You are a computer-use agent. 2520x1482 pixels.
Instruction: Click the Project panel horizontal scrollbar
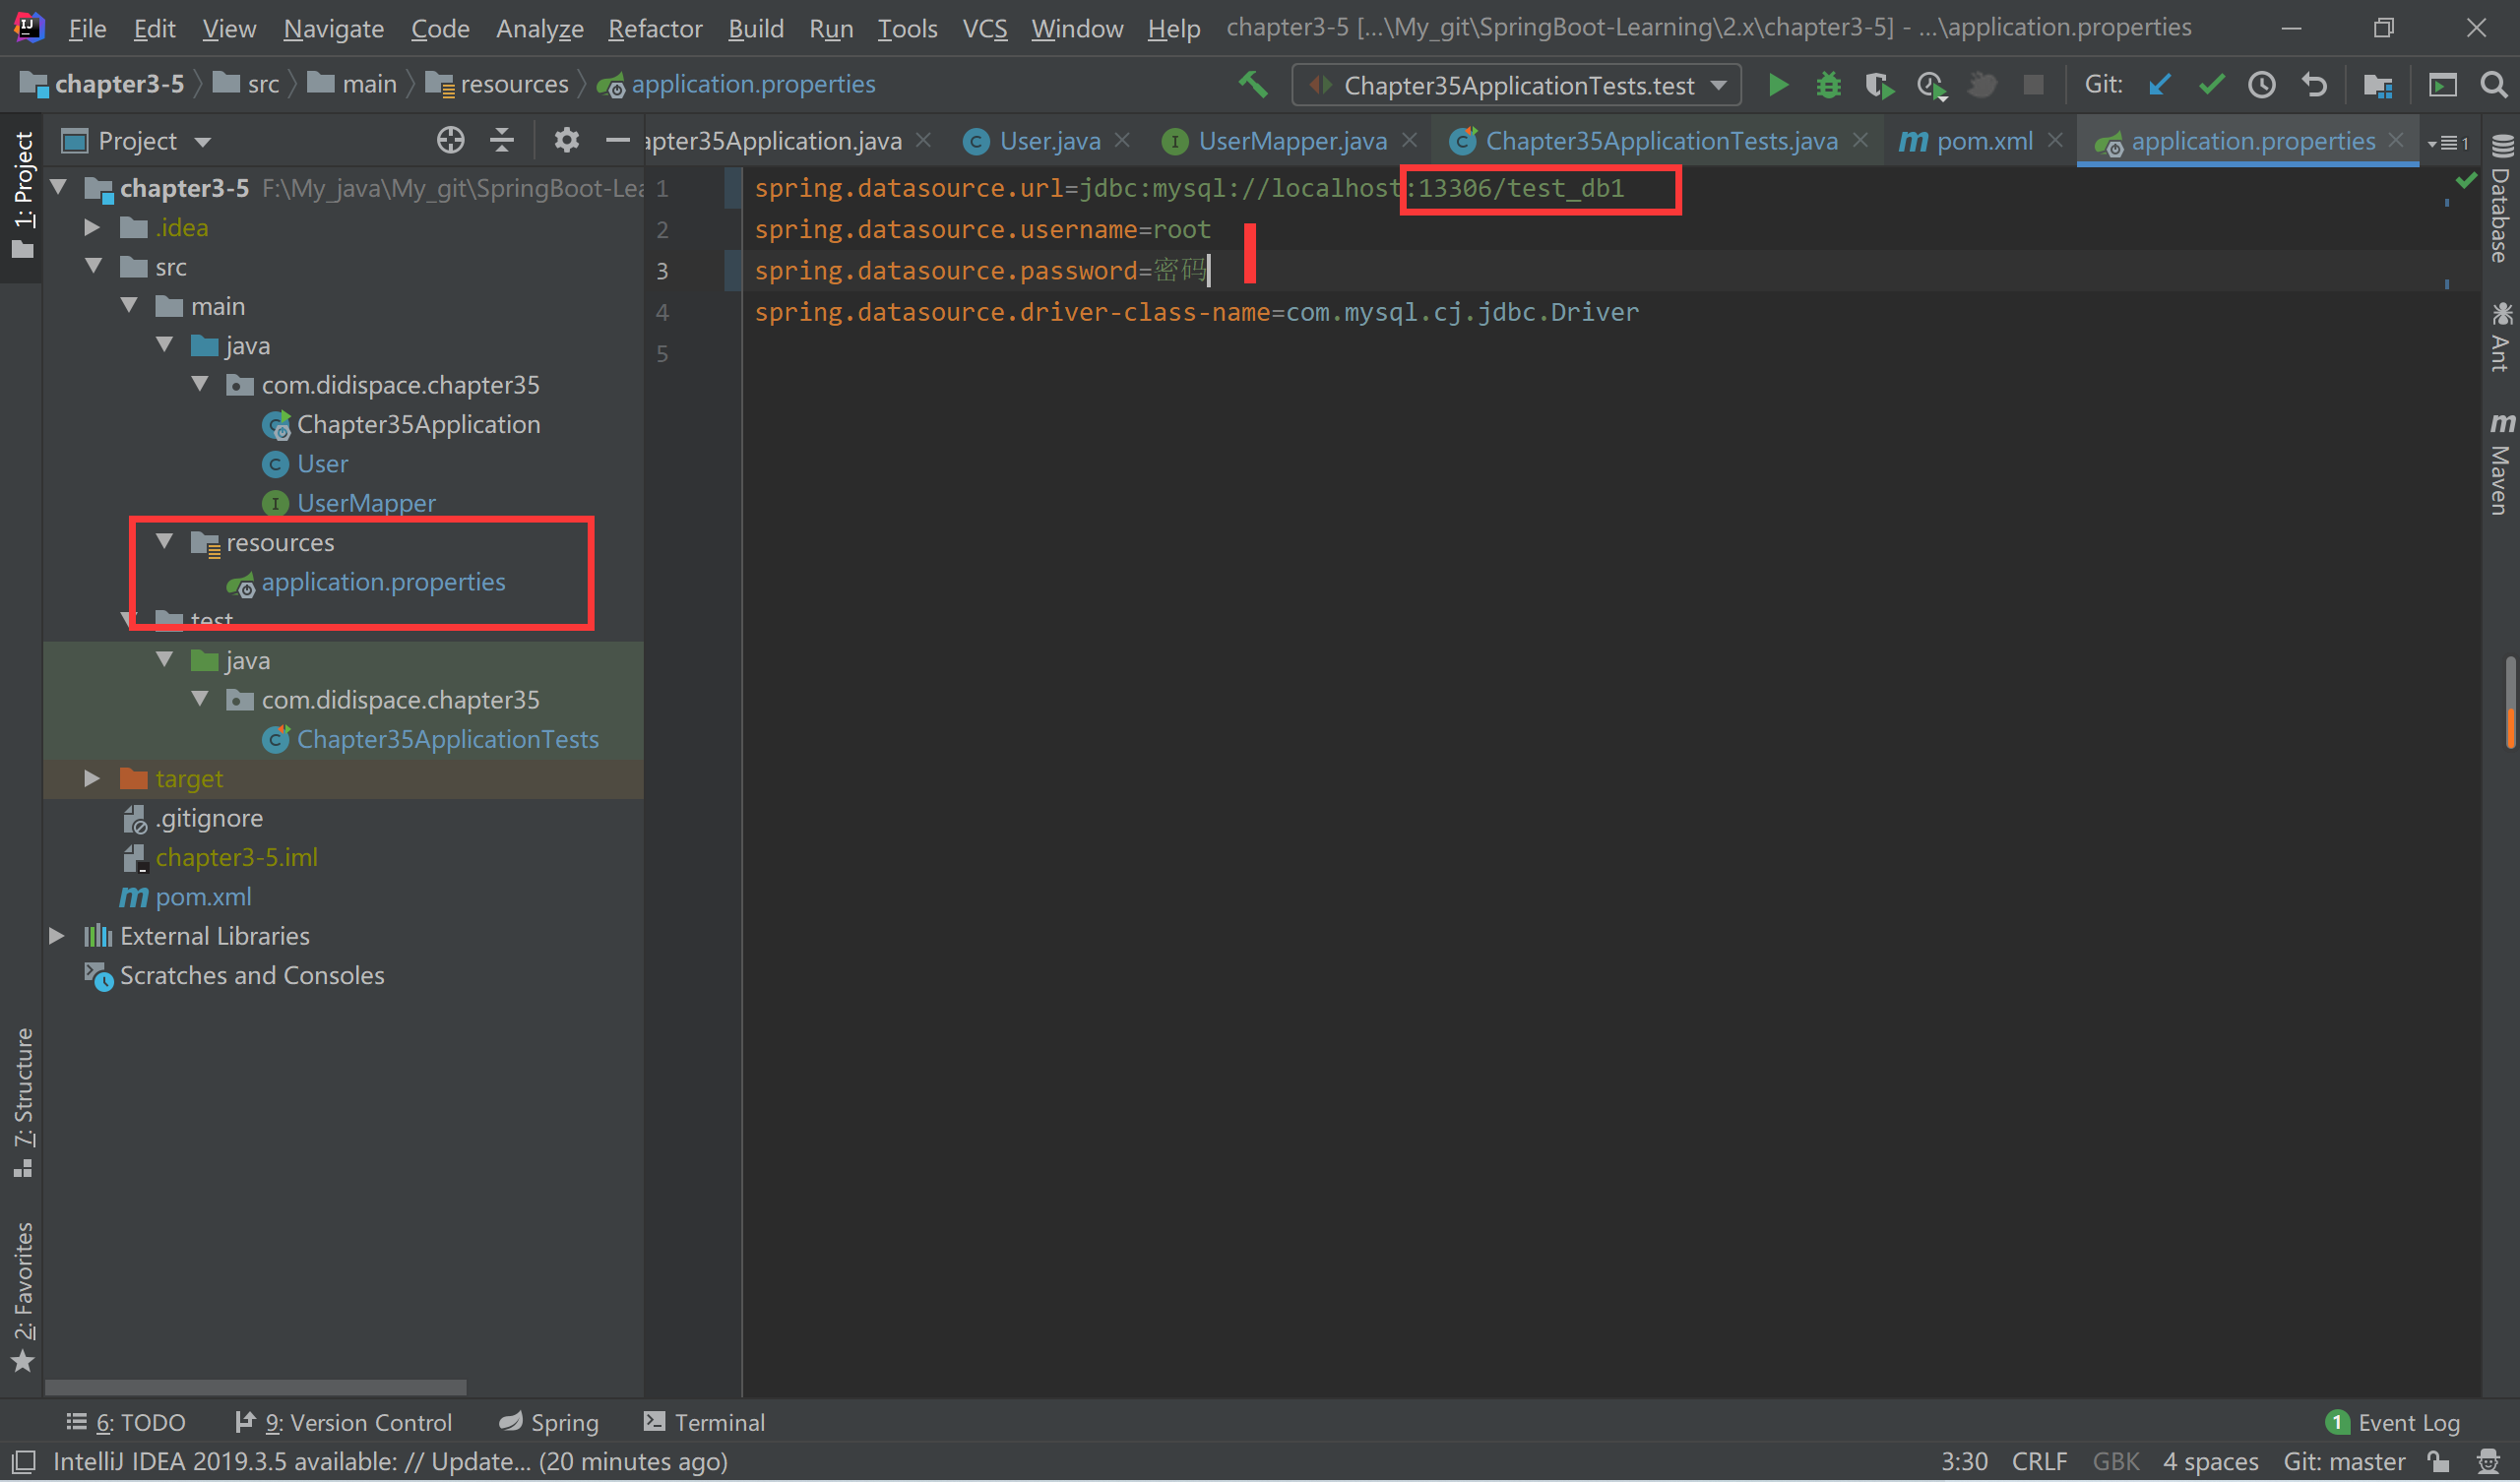(255, 1387)
